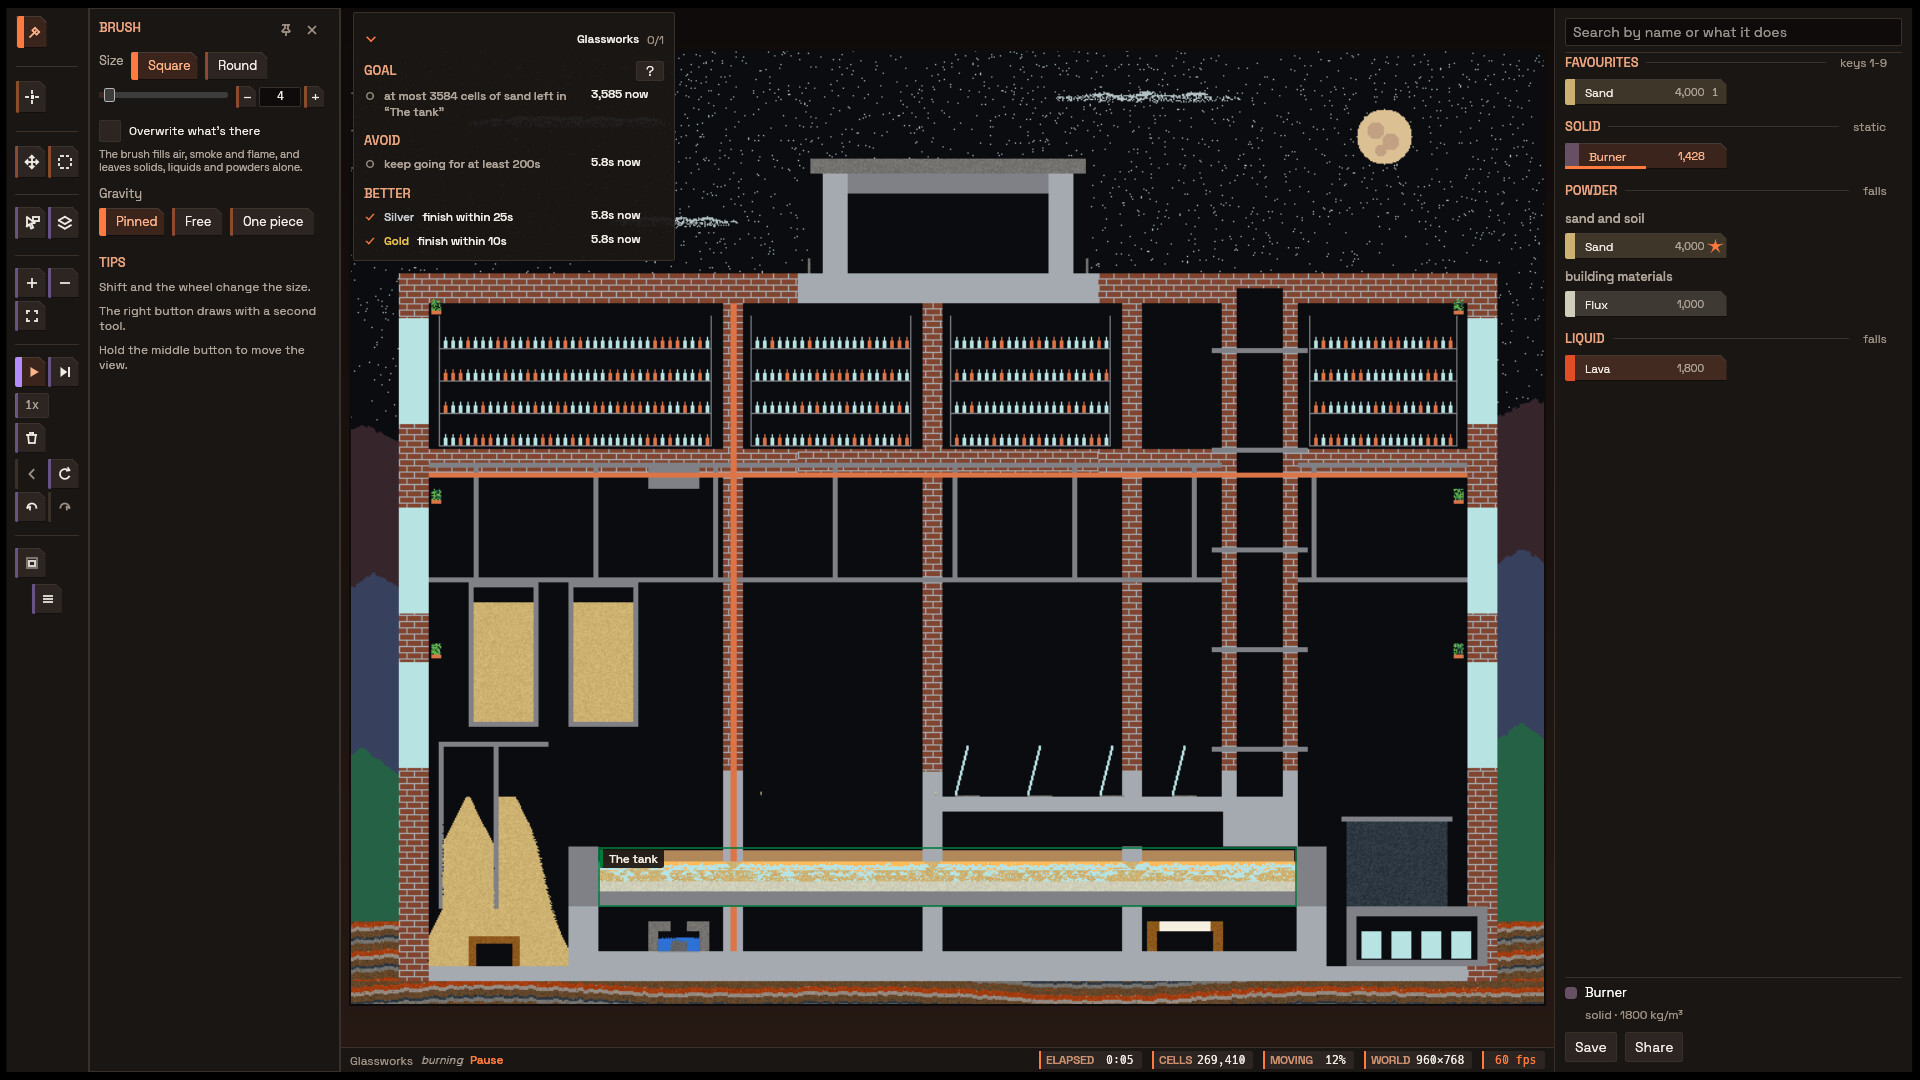
Task: Choose the Round brush shape
Action: tap(237, 66)
